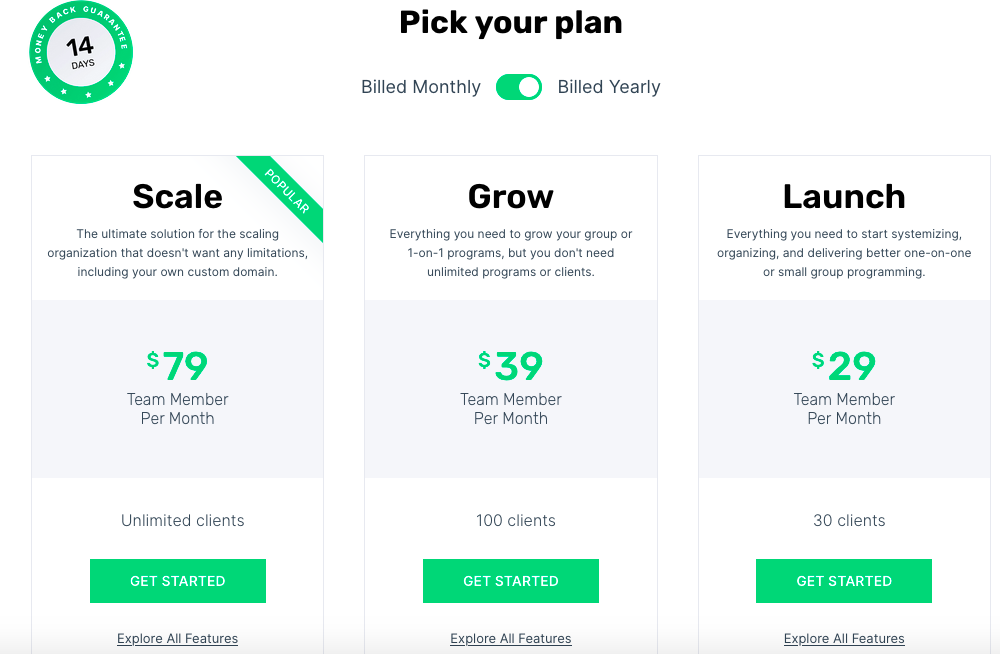Click the Scale plan heading
Screen dimensions: 1000x654
pos(178,196)
